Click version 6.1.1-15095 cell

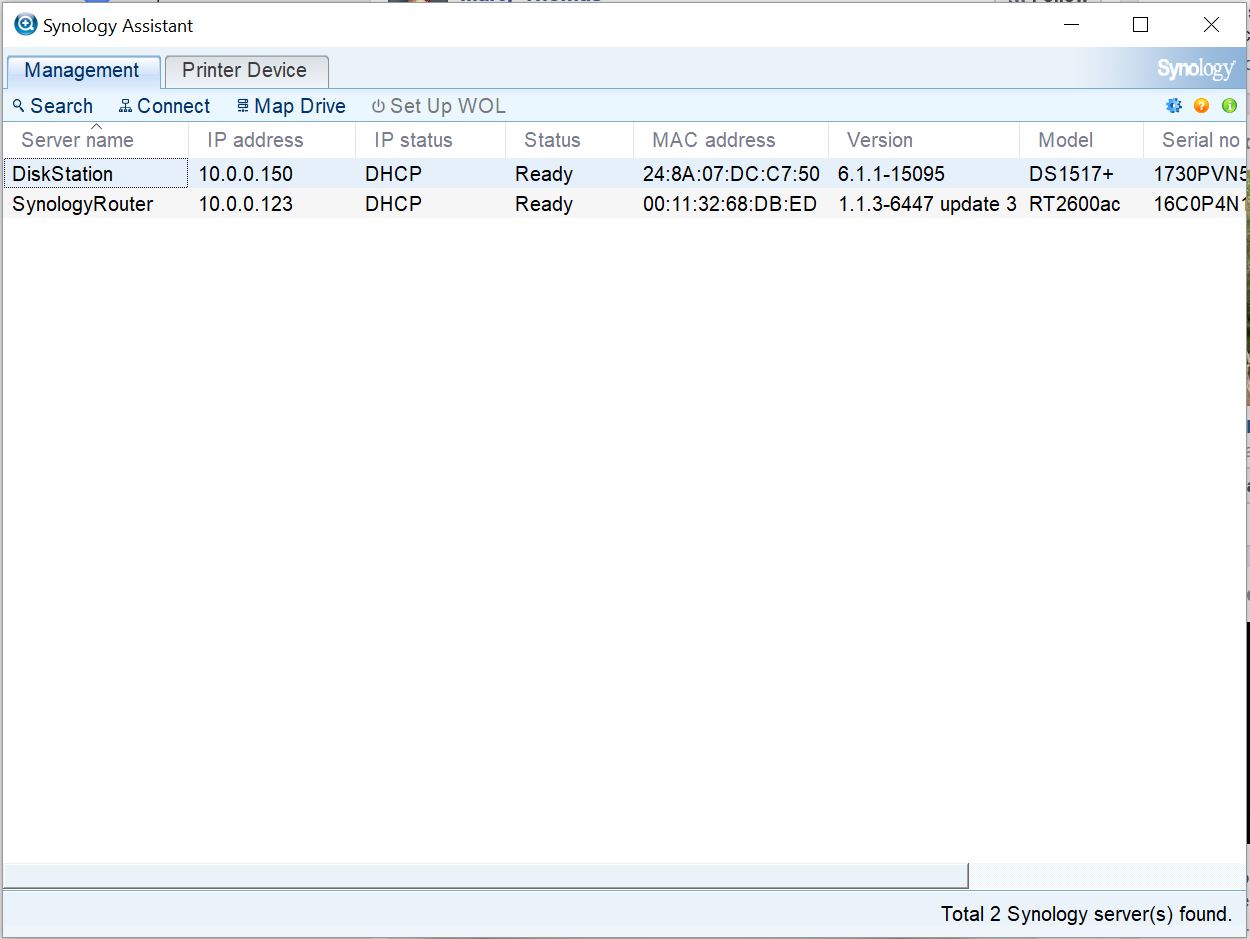pyautogui.click(x=891, y=174)
